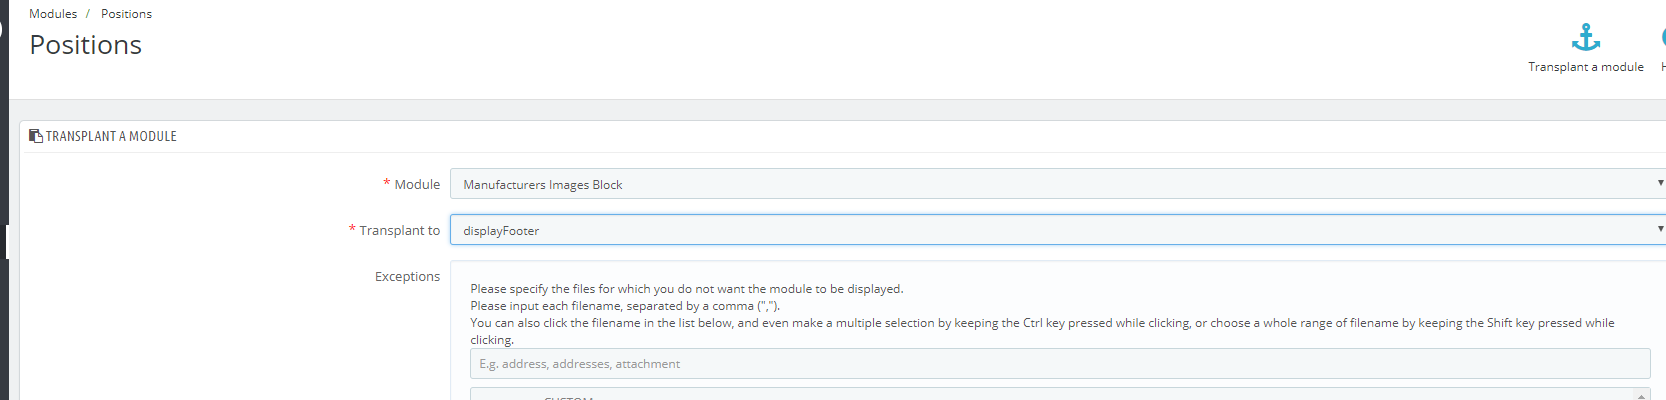Image resolution: width=1666 pixels, height=400 pixels.
Task: Open the Module dropdown showing Manufacturers Images Block
Action: click(x=1057, y=184)
